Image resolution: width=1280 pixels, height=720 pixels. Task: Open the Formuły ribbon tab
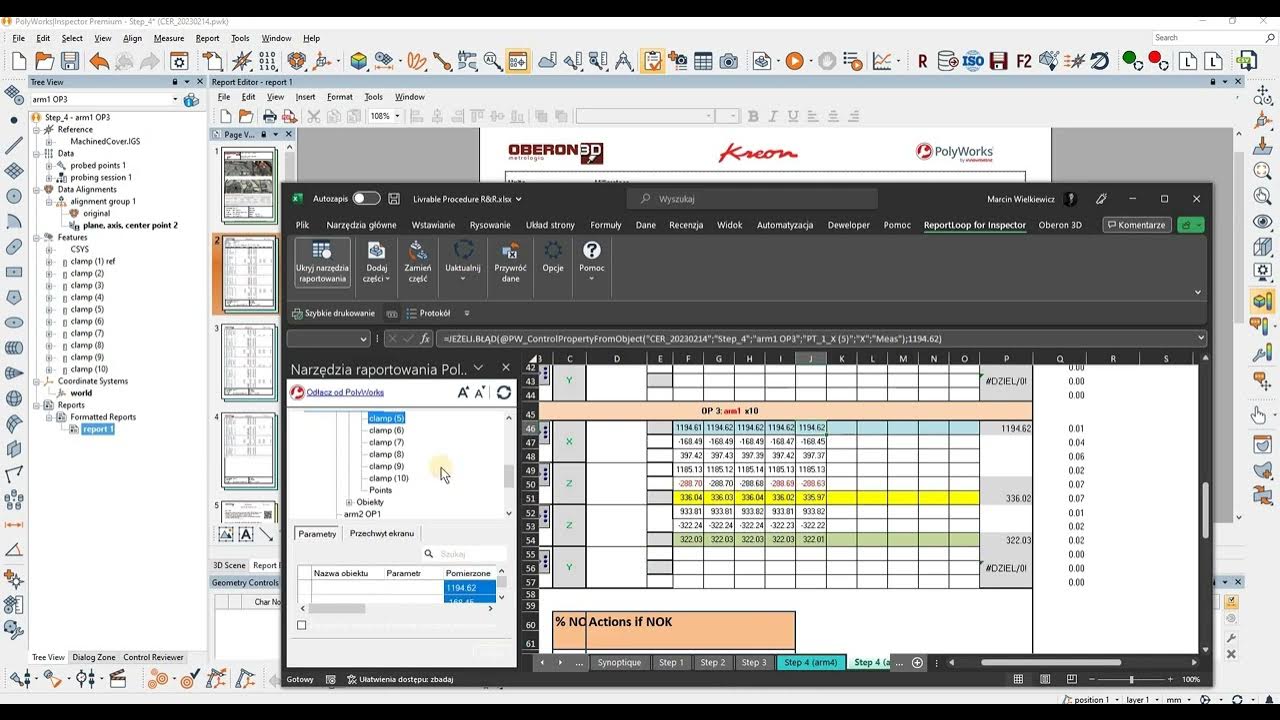click(606, 225)
